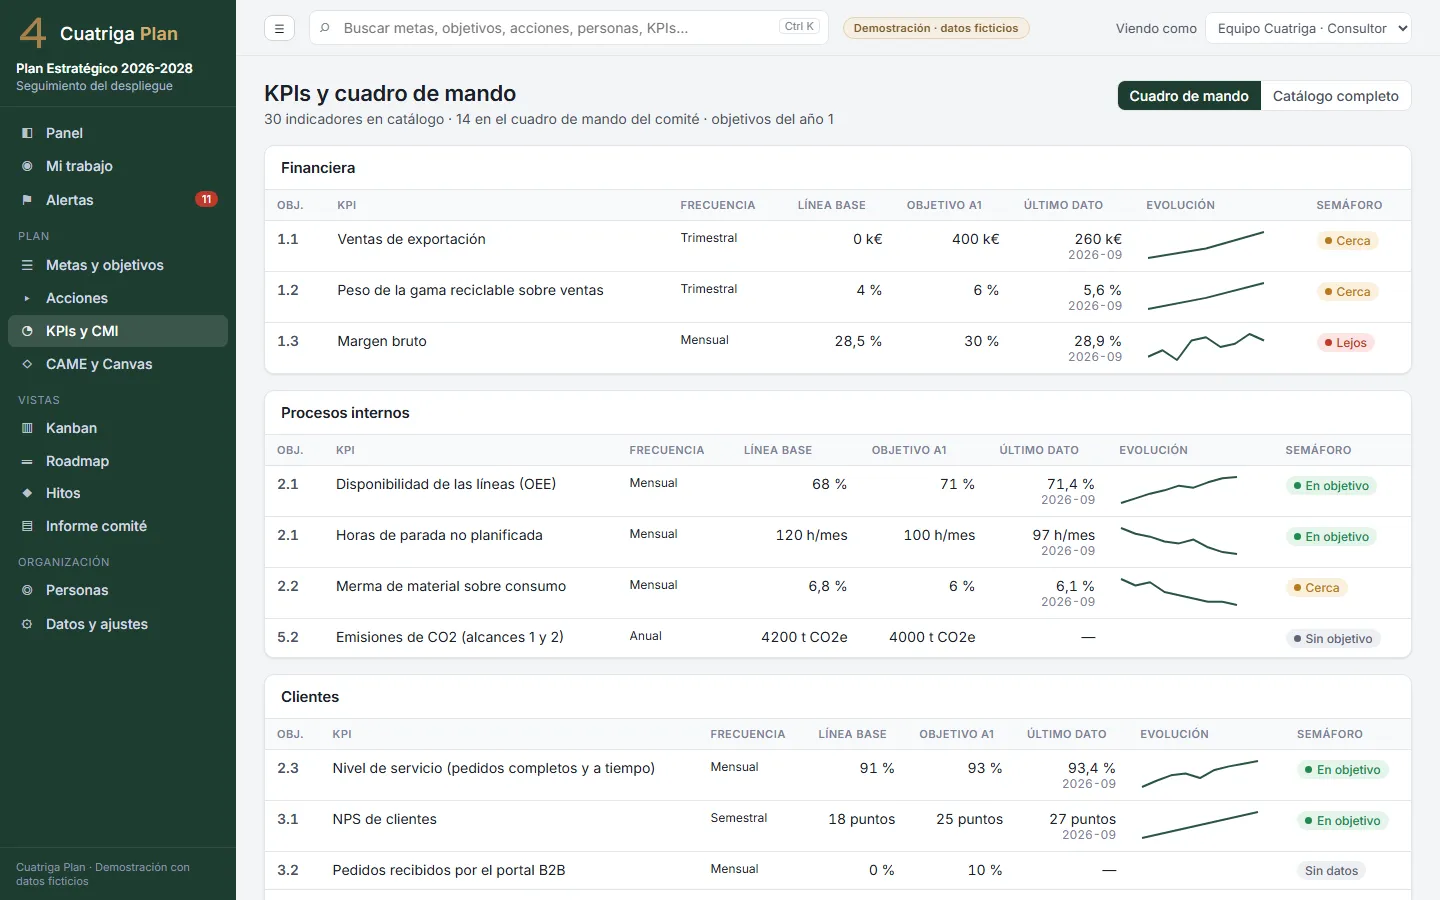
Task: Switch view to Catálogo completo
Action: point(1335,96)
